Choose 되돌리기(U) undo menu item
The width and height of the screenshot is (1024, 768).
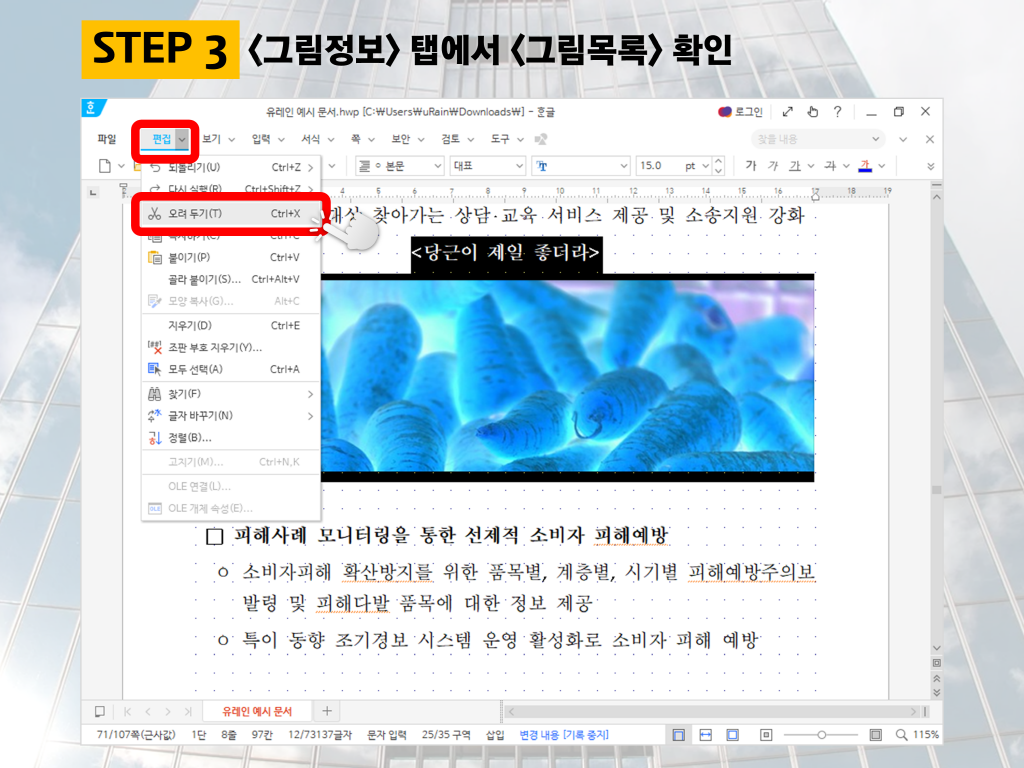(231, 167)
